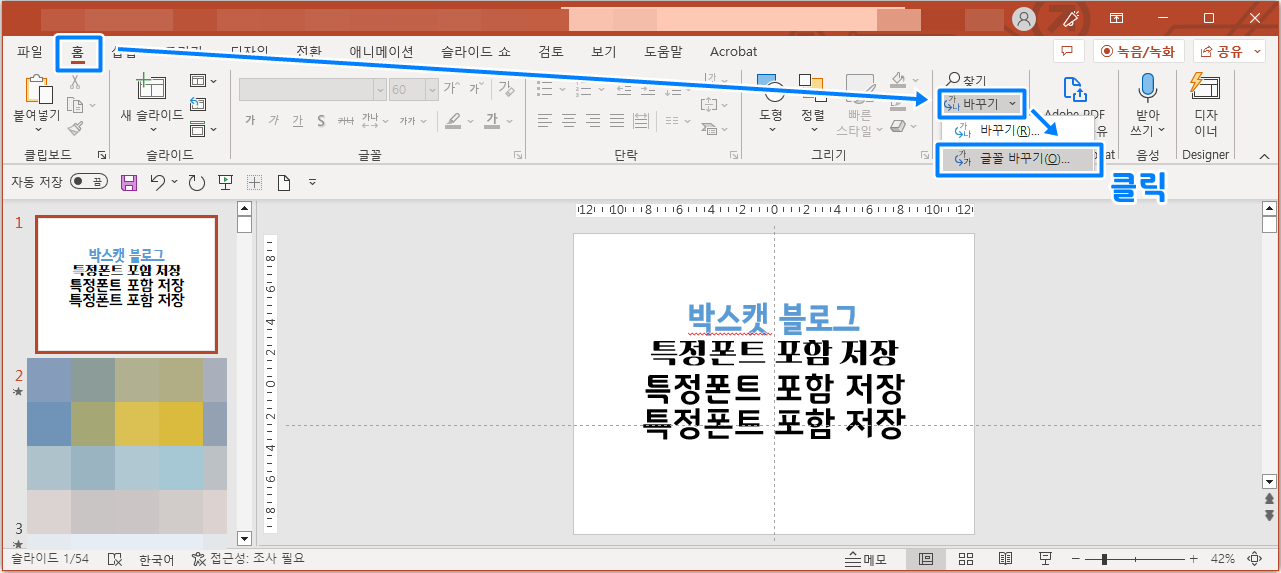Screen dimensions: 1281x573
Task: Click the Adobe PDF share icon
Action: click(x=1074, y=90)
